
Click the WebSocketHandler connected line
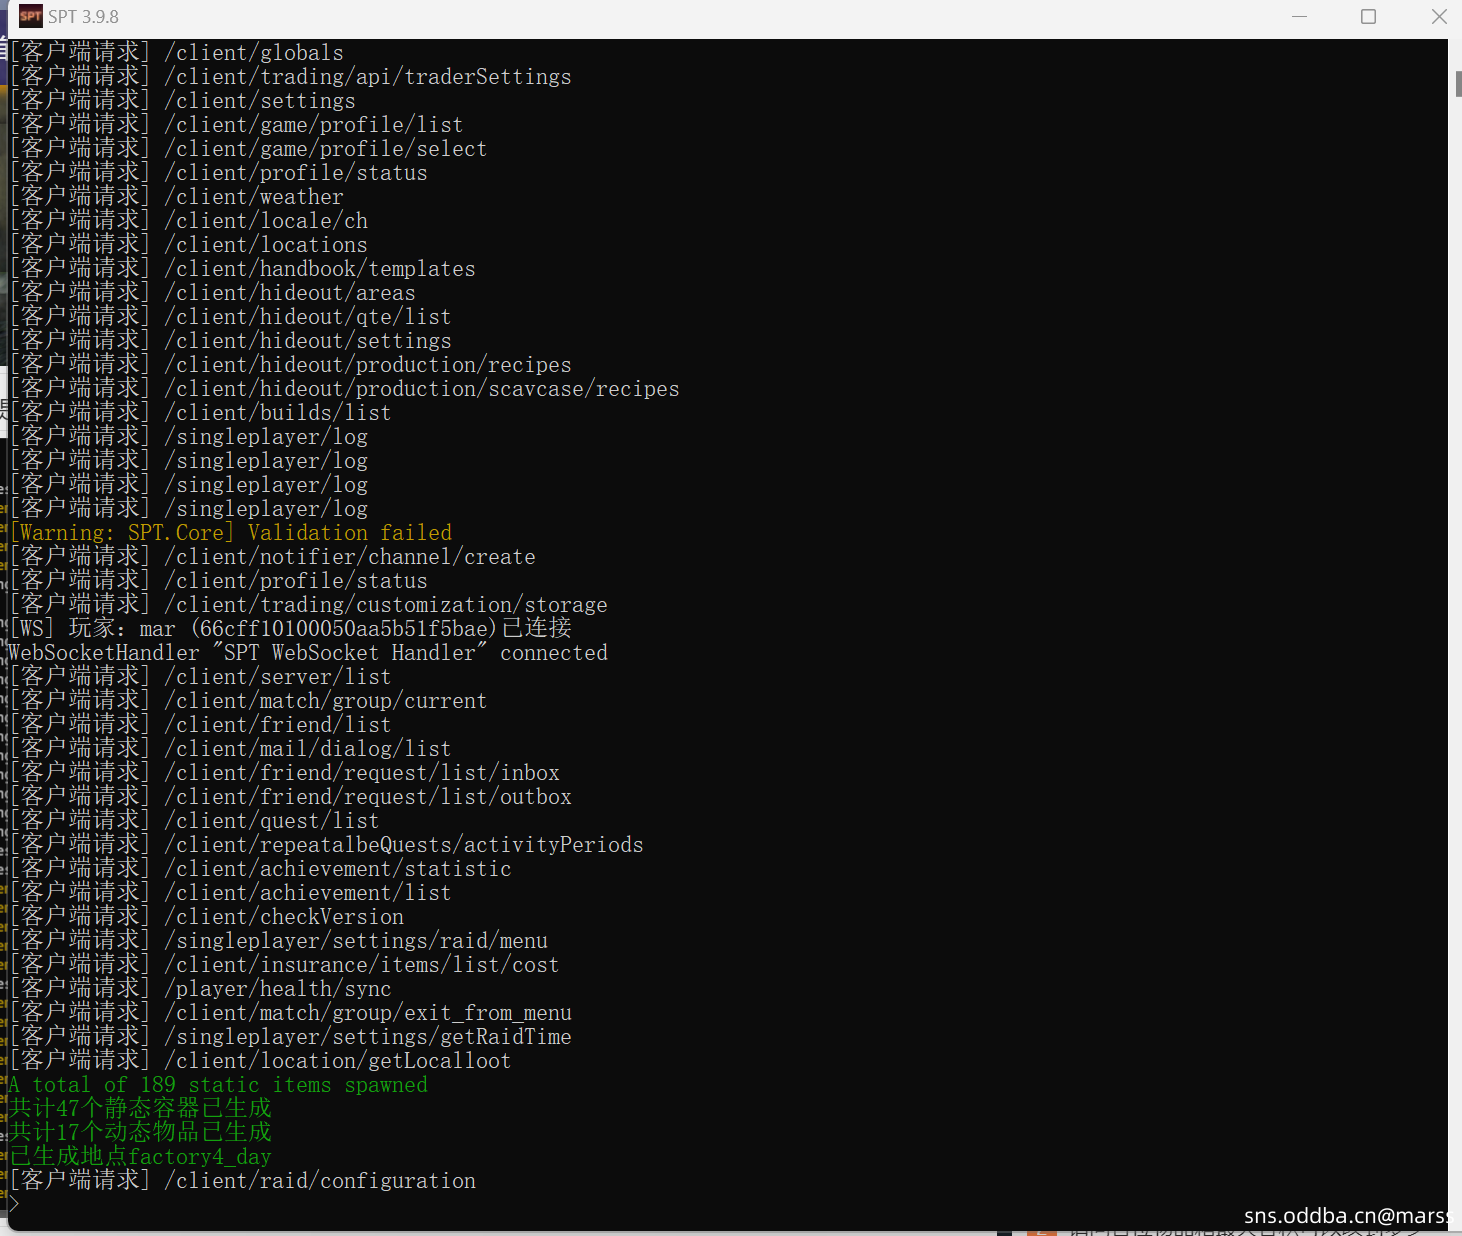click(x=308, y=653)
